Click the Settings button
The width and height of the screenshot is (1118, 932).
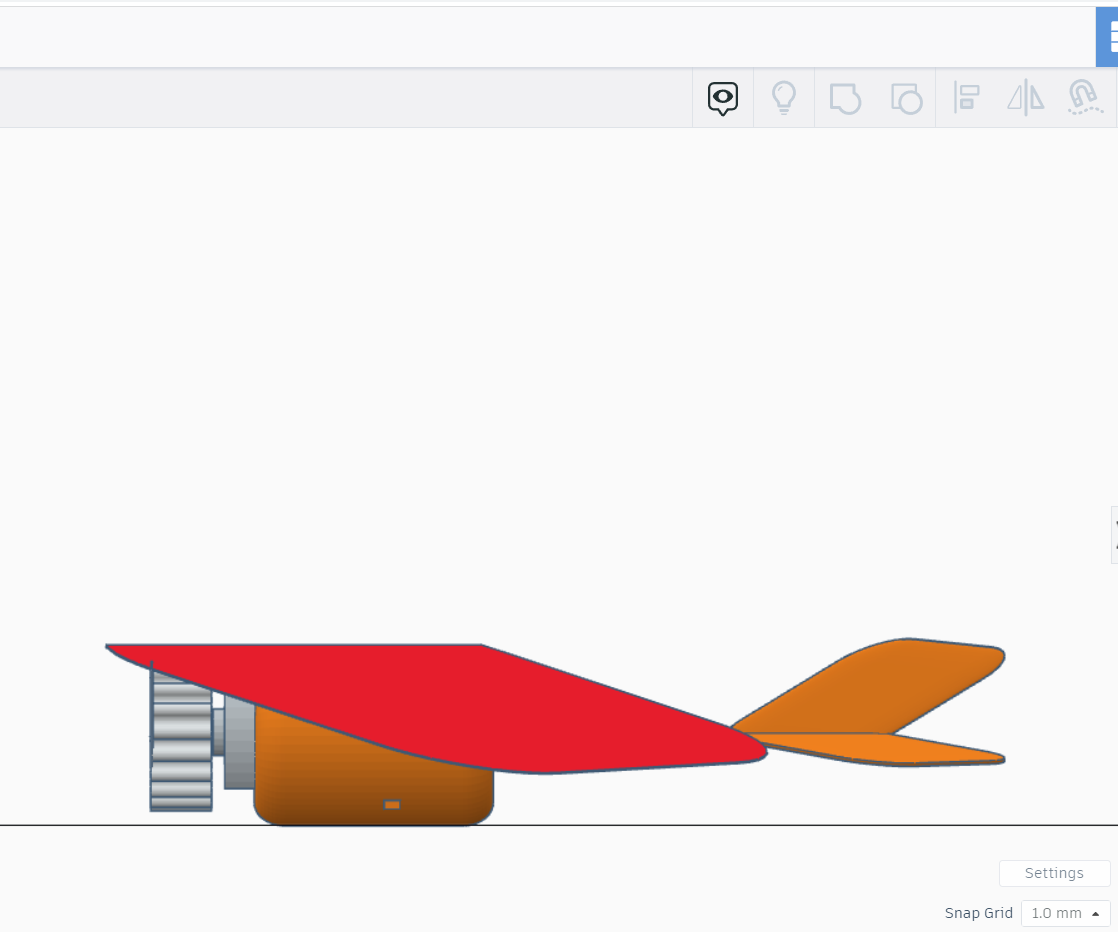point(1054,873)
